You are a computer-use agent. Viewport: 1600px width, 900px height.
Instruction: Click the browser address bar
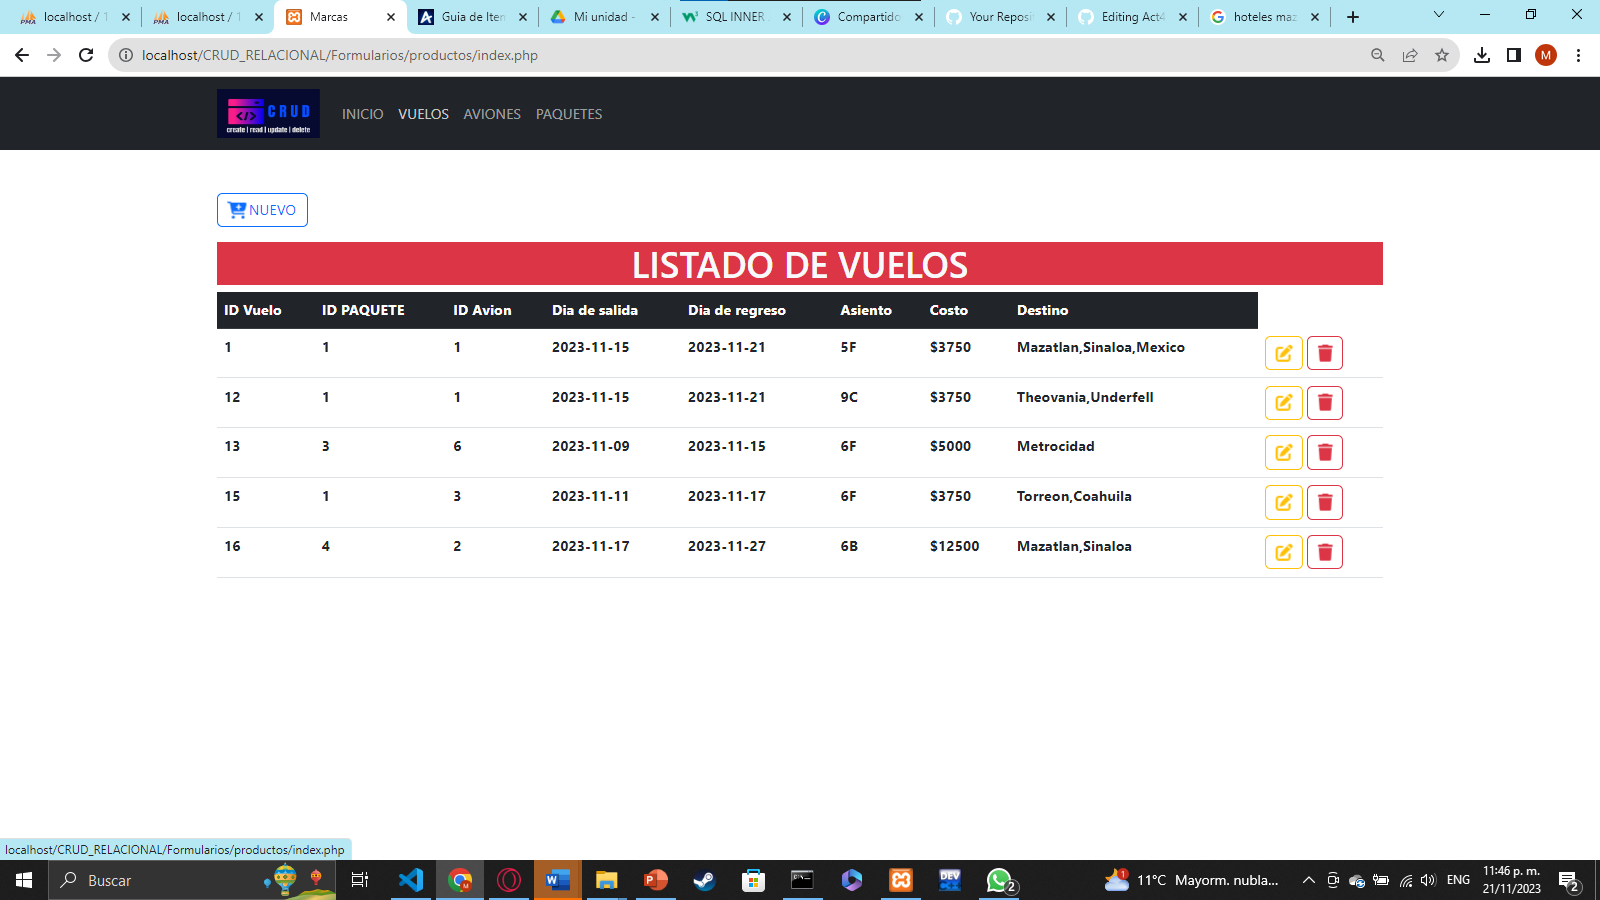click(400, 56)
